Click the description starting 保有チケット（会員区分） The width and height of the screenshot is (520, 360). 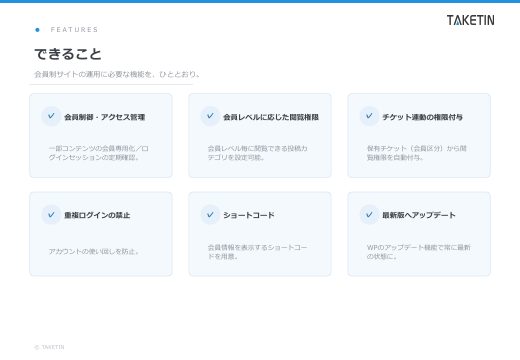click(417, 153)
